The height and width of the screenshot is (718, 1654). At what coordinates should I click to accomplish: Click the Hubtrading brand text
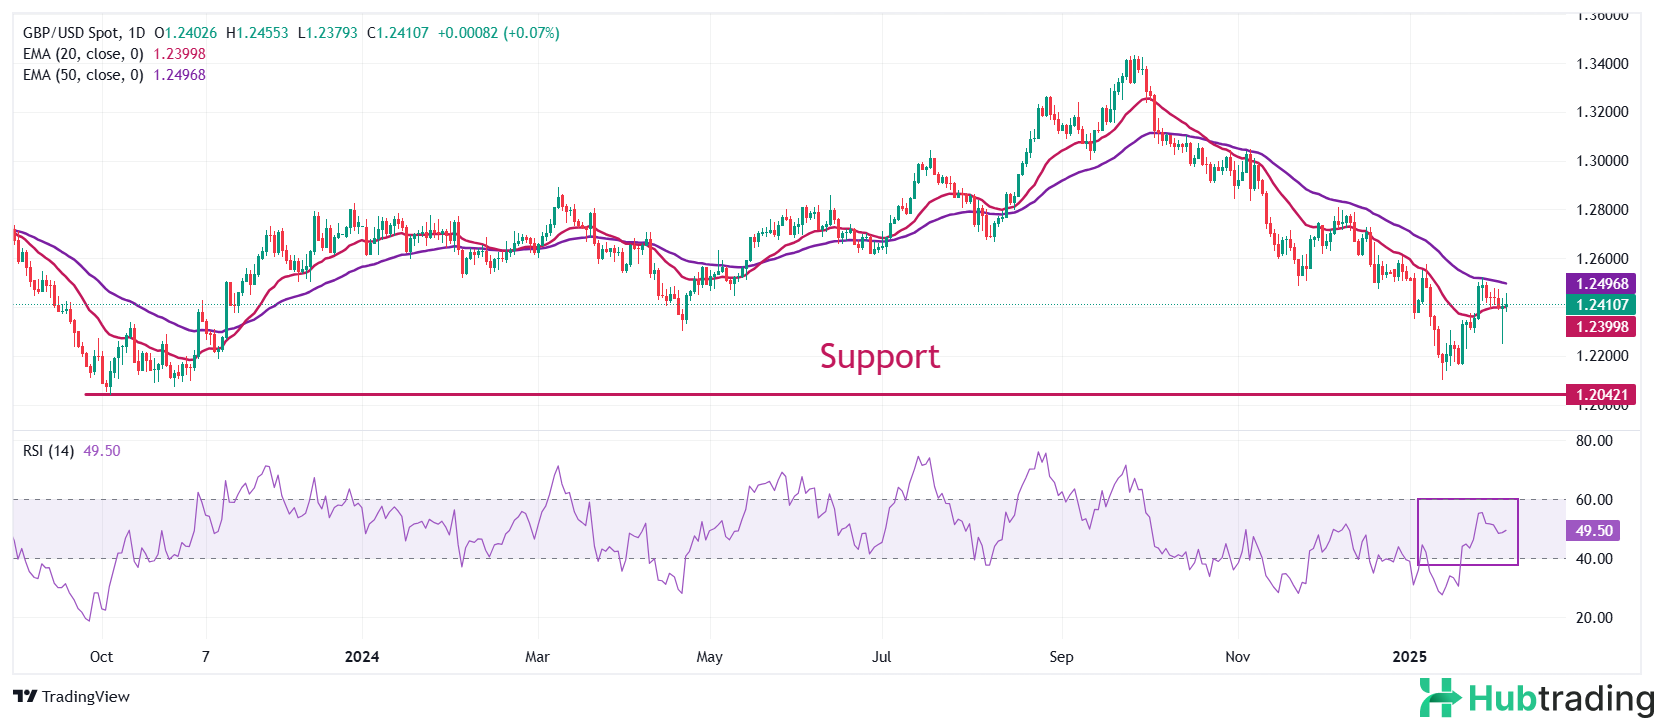1560,698
